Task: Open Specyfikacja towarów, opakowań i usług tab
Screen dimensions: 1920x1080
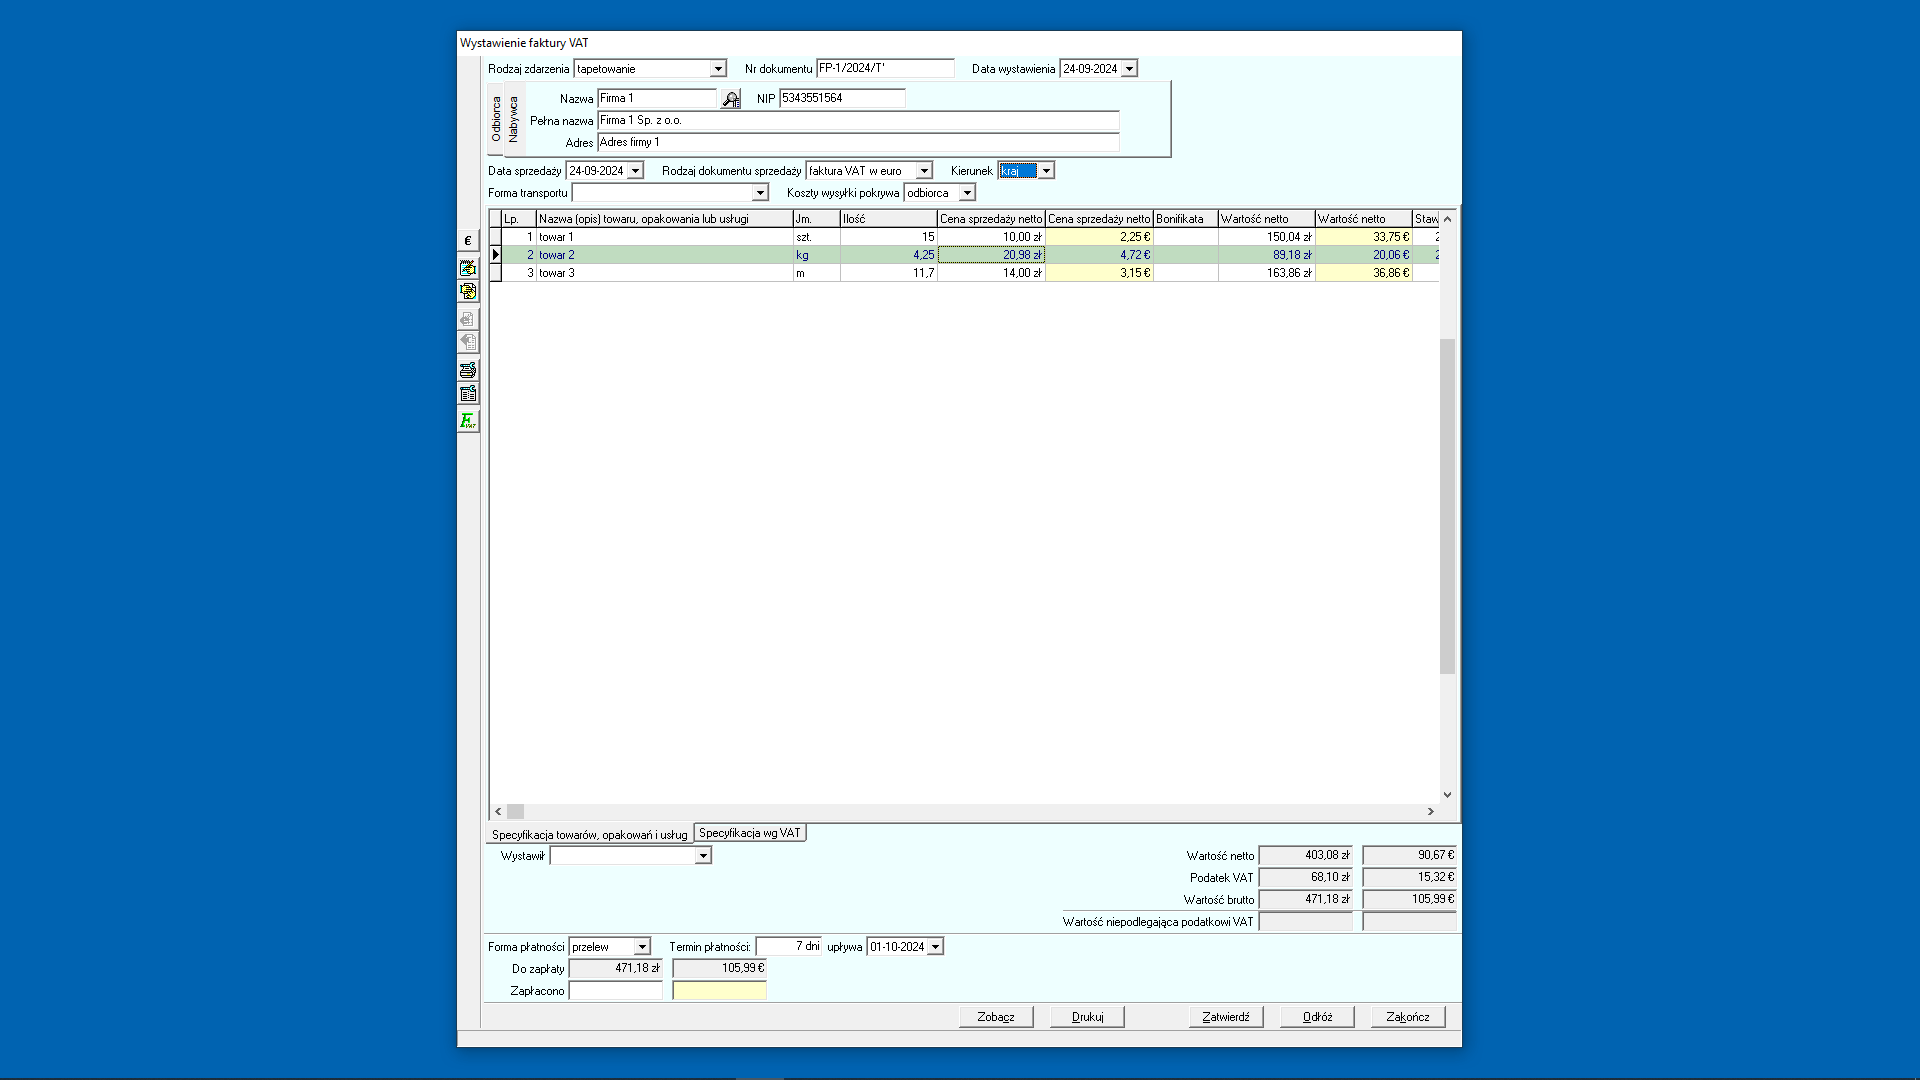Action: 589,834
